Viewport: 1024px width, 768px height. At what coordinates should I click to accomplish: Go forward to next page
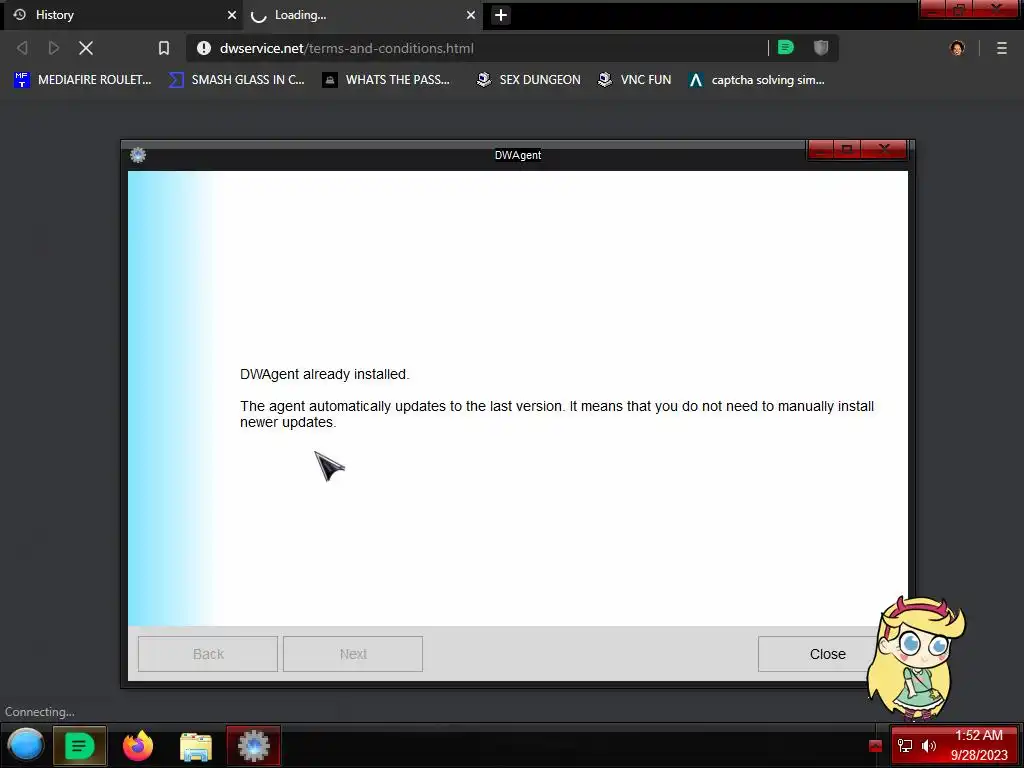click(54, 48)
